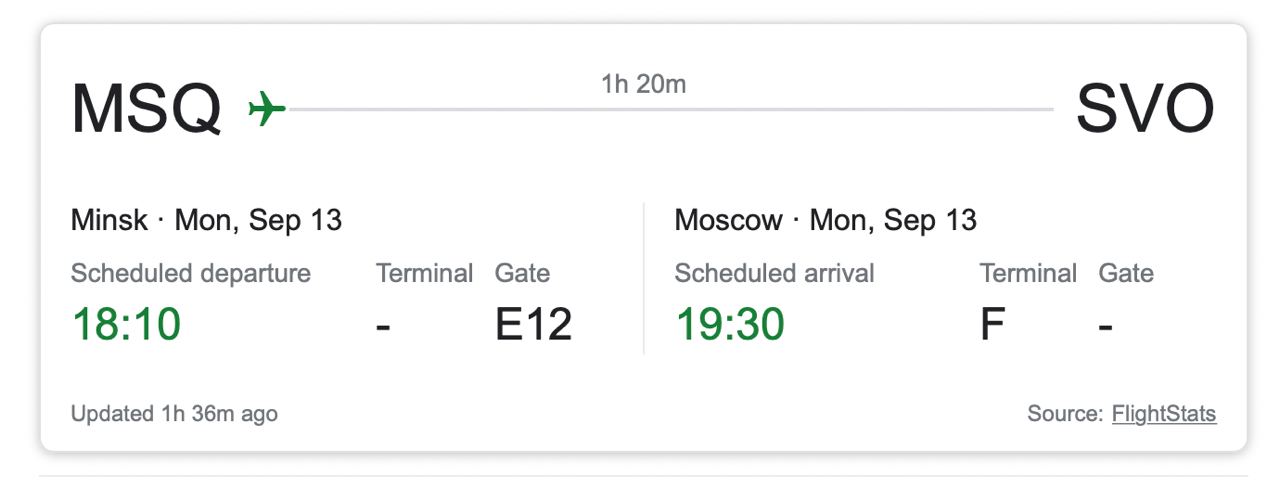The image size is (1280, 488).
Task: Click the MSQ departure airport code
Action: (147, 108)
